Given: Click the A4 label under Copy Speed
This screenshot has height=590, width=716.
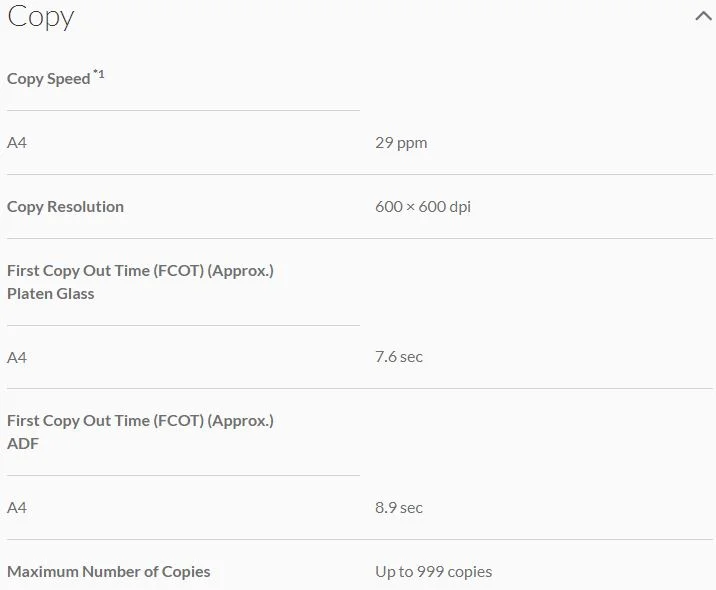Looking at the screenshot, I should [17, 143].
